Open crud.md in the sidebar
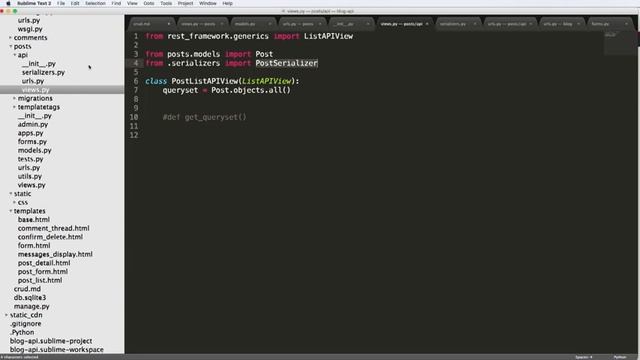640x360 pixels. click(x=27, y=289)
